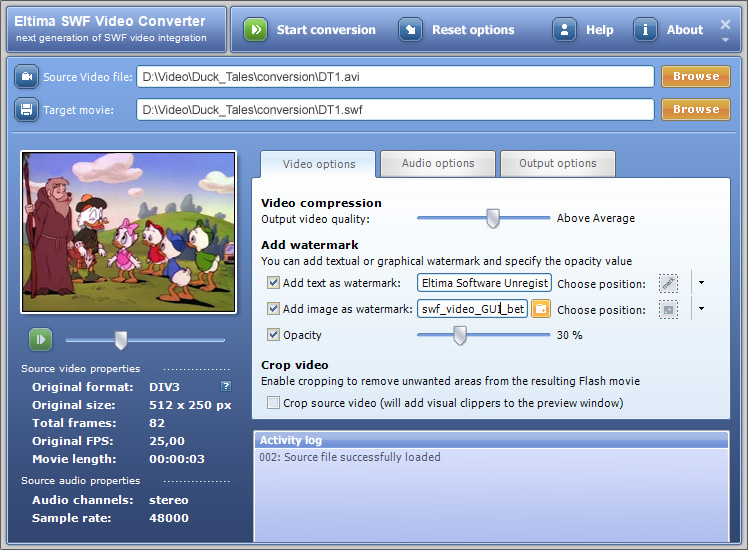Viewport: 748px width, 550px height.
Task: Click the Reset options arrow icon
Action: coord(410,30)
